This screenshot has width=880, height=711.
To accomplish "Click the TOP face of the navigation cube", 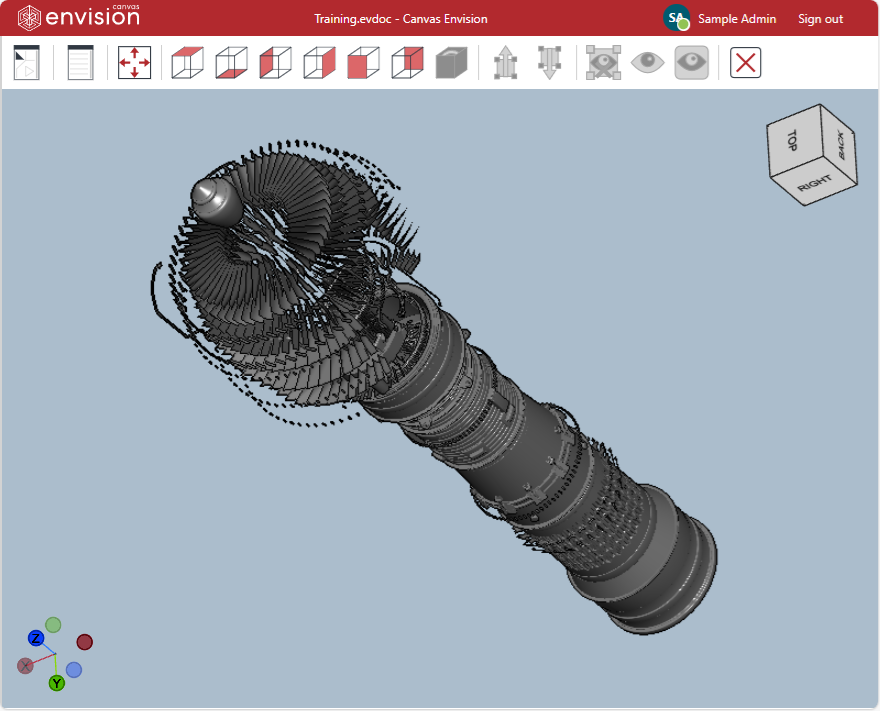I will point(794,139).
